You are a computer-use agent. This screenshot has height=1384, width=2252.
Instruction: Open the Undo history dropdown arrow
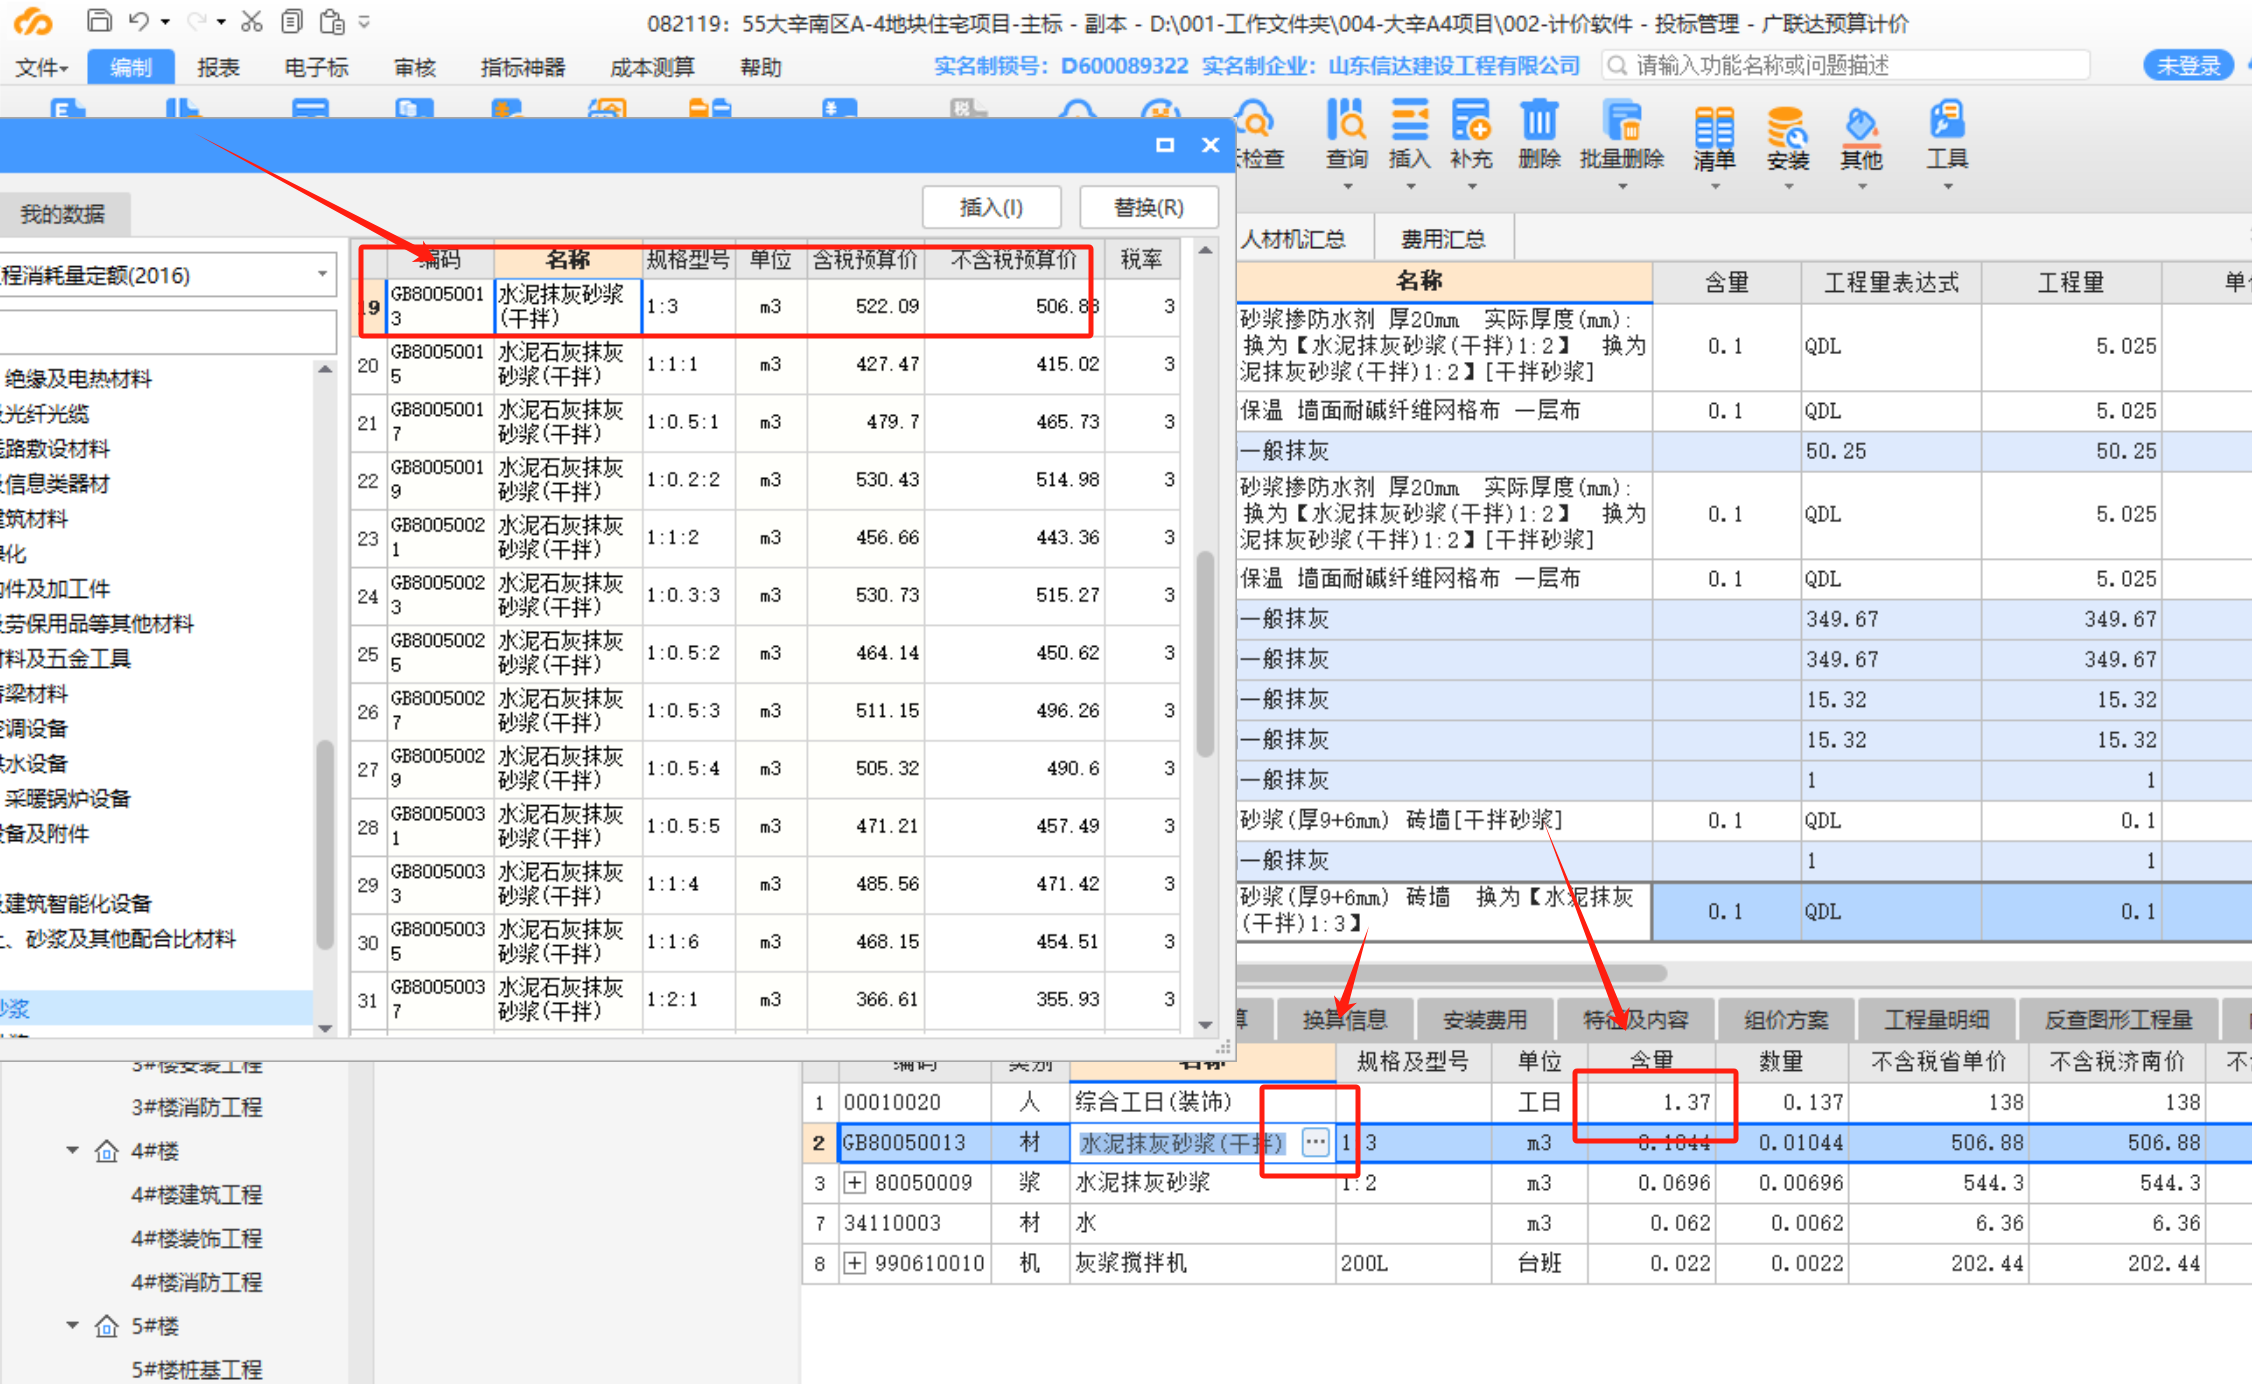[165, 22]
